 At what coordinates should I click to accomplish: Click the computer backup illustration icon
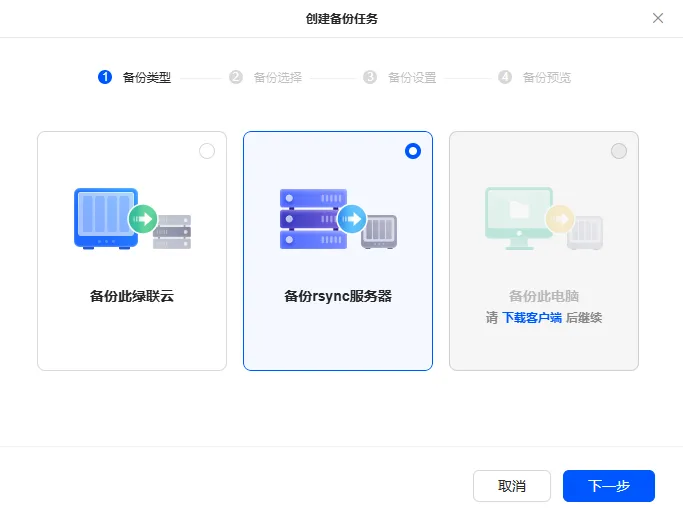(544, 219)
